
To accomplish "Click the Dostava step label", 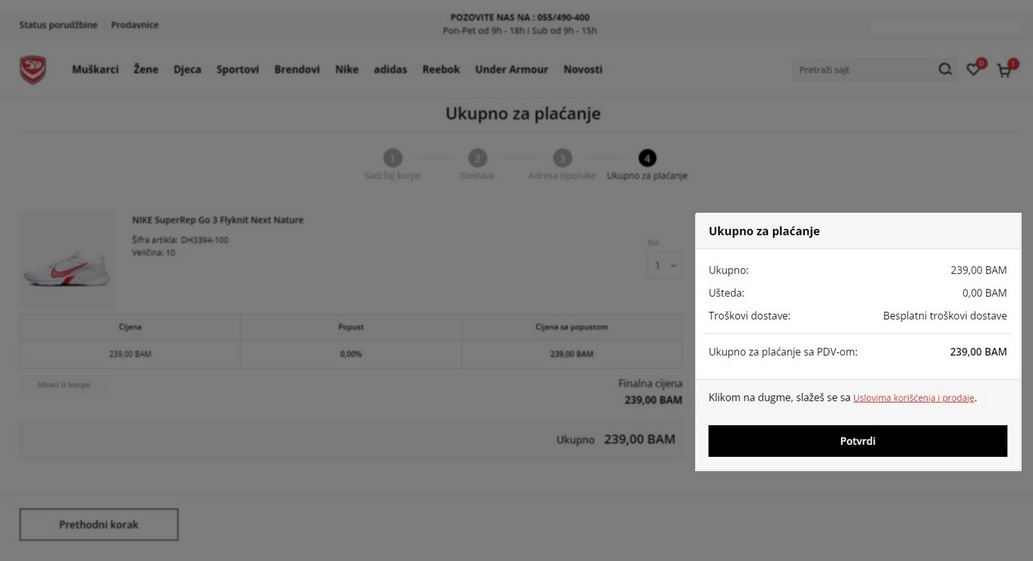I will coord(477,176).
